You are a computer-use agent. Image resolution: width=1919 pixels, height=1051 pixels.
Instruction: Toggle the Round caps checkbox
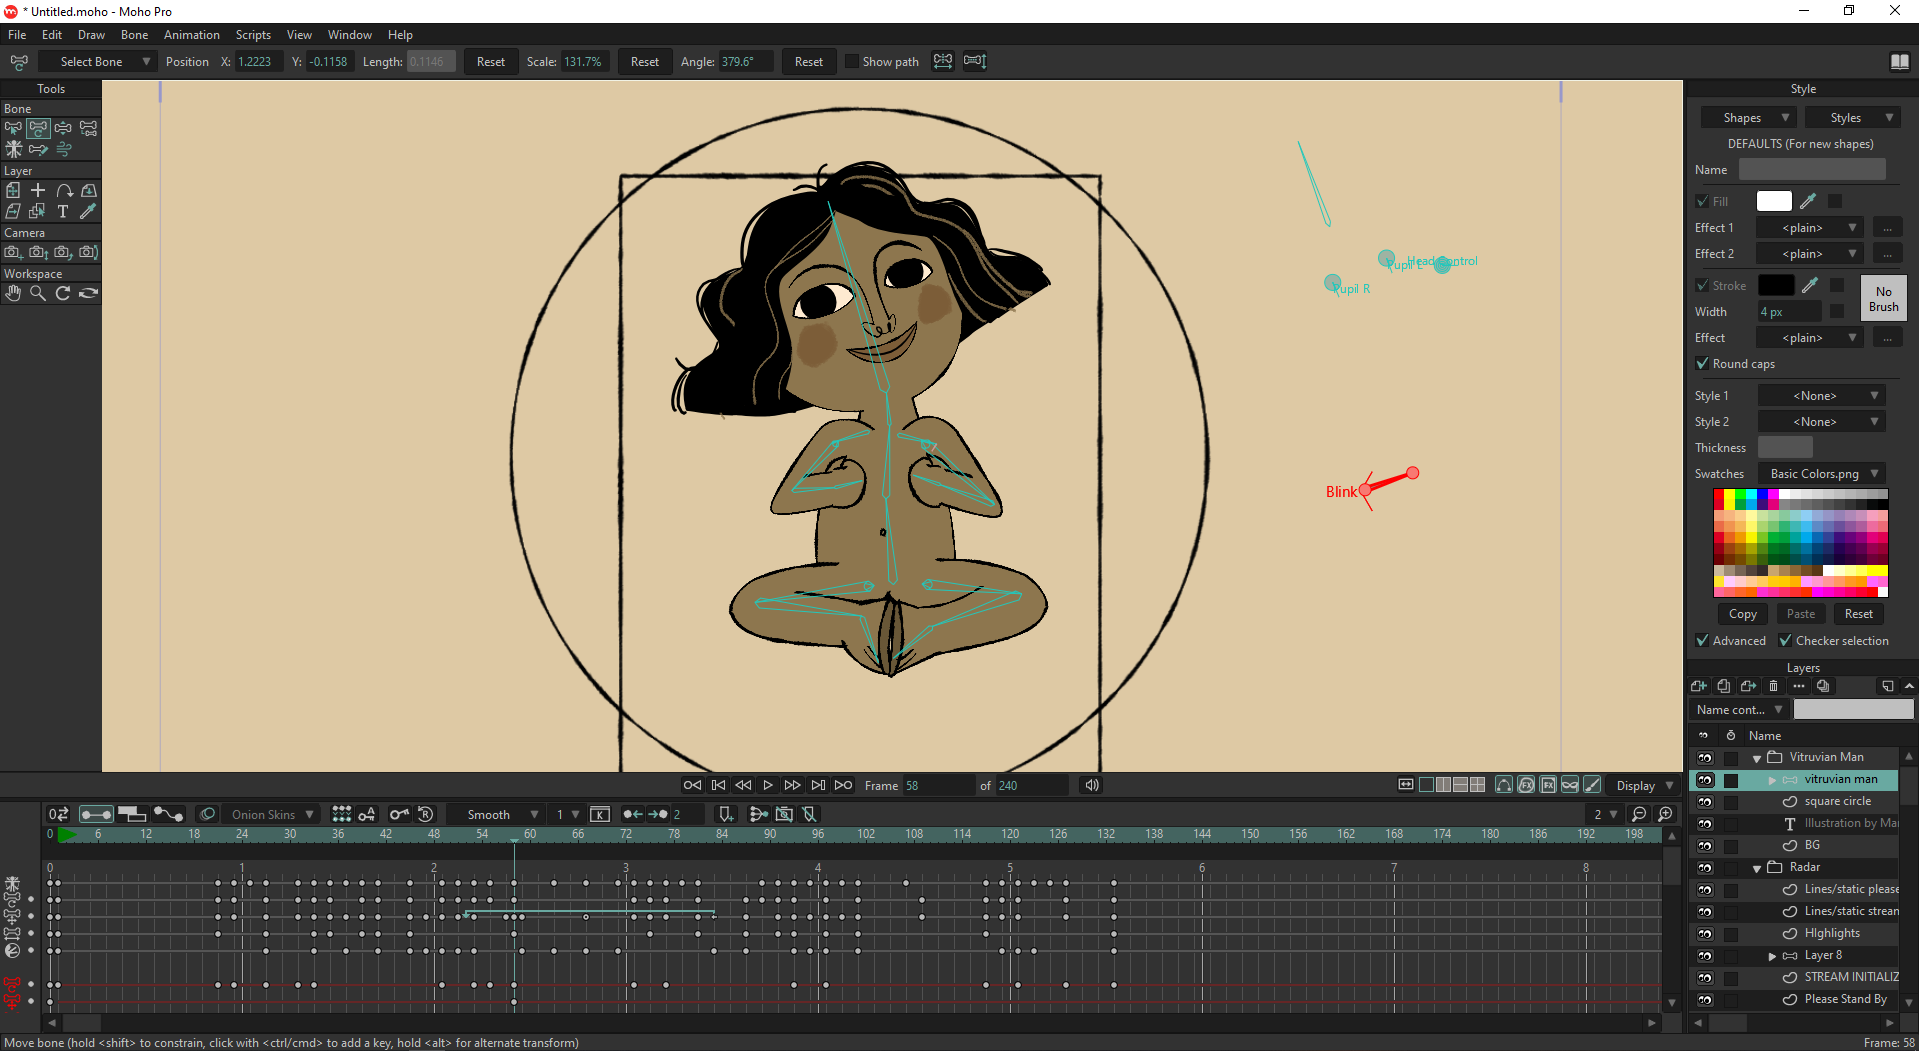(x=1702, y=363)
